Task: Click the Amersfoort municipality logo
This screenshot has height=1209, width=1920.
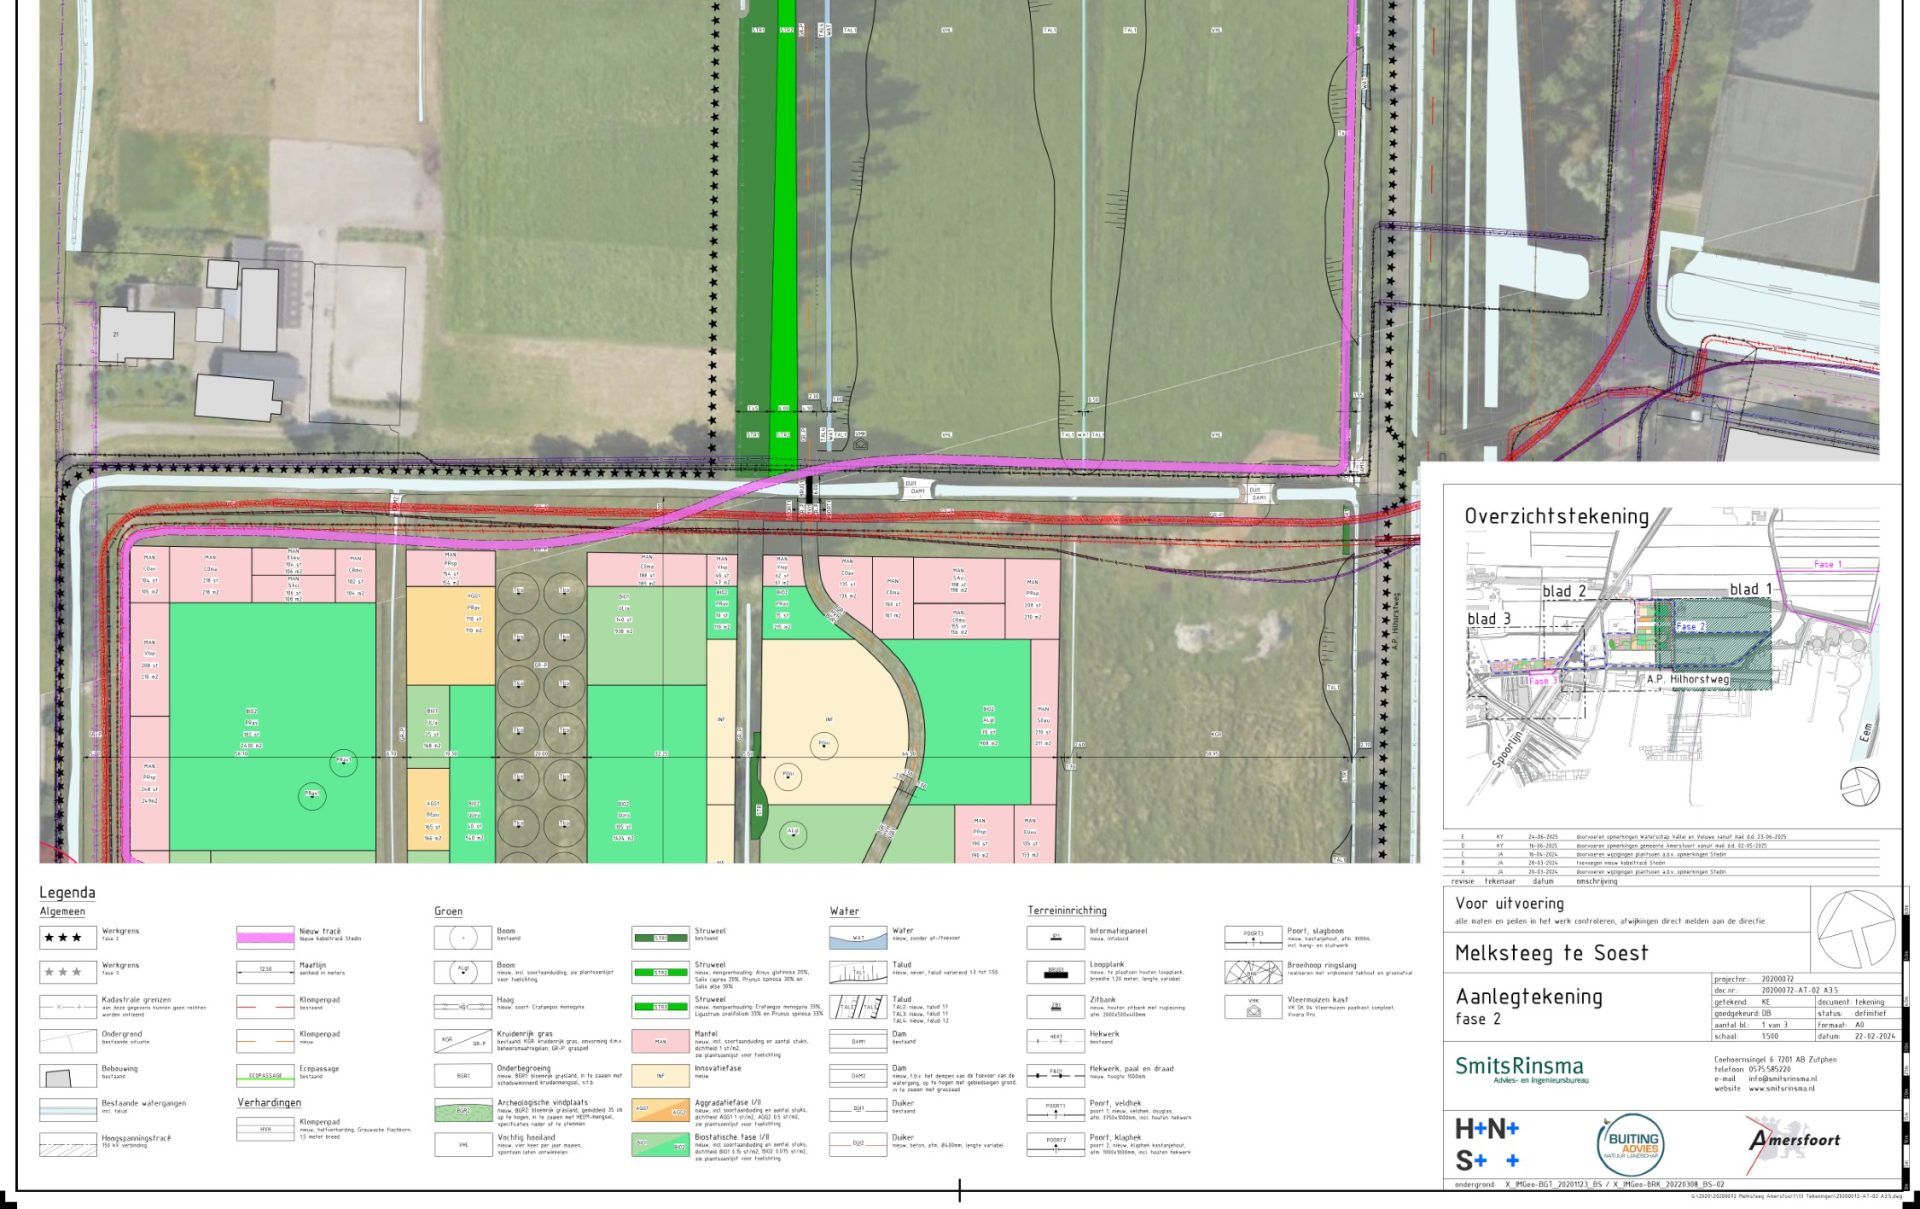Action: coord(1794,1142)
